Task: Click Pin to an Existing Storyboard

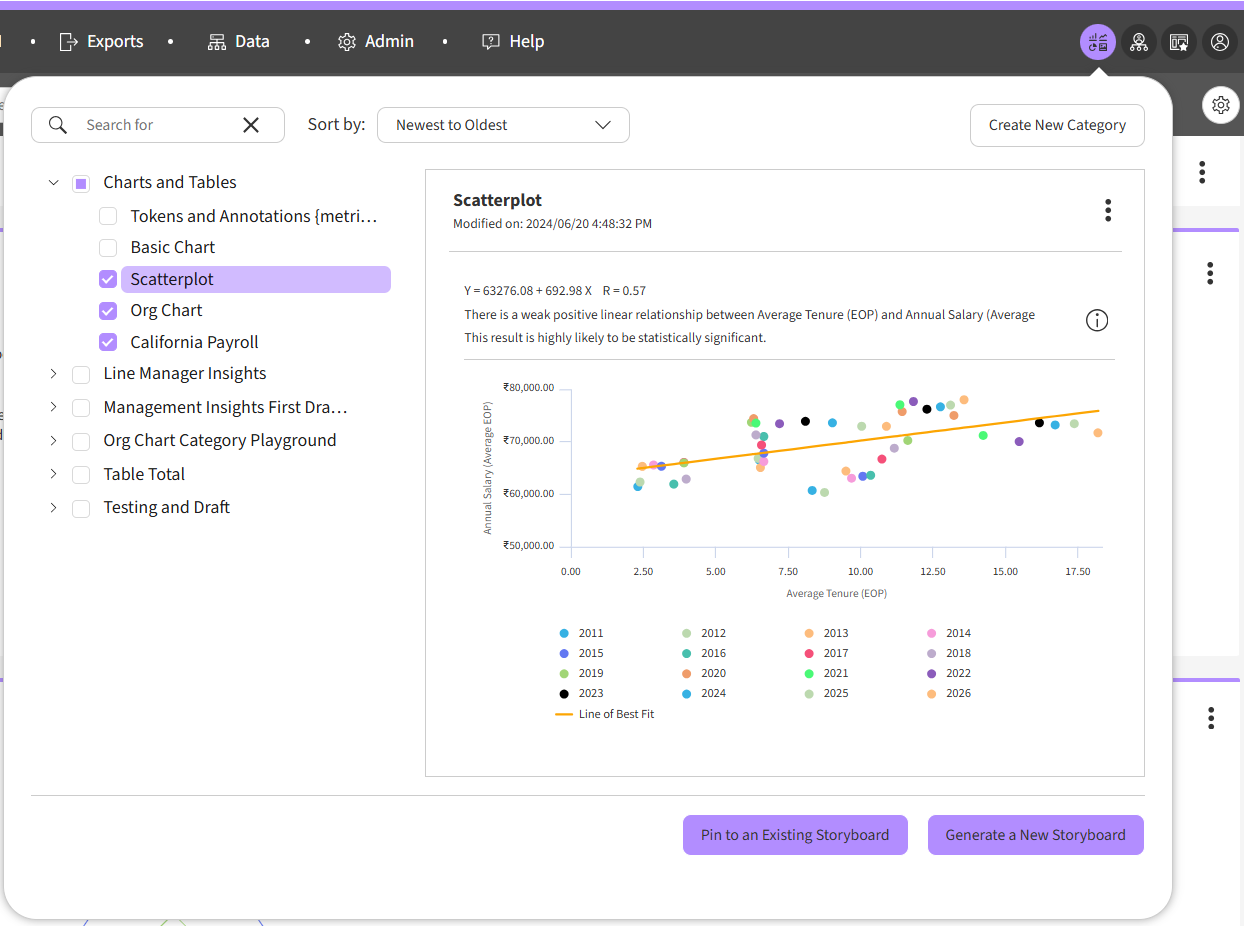Action: point(795,835)
